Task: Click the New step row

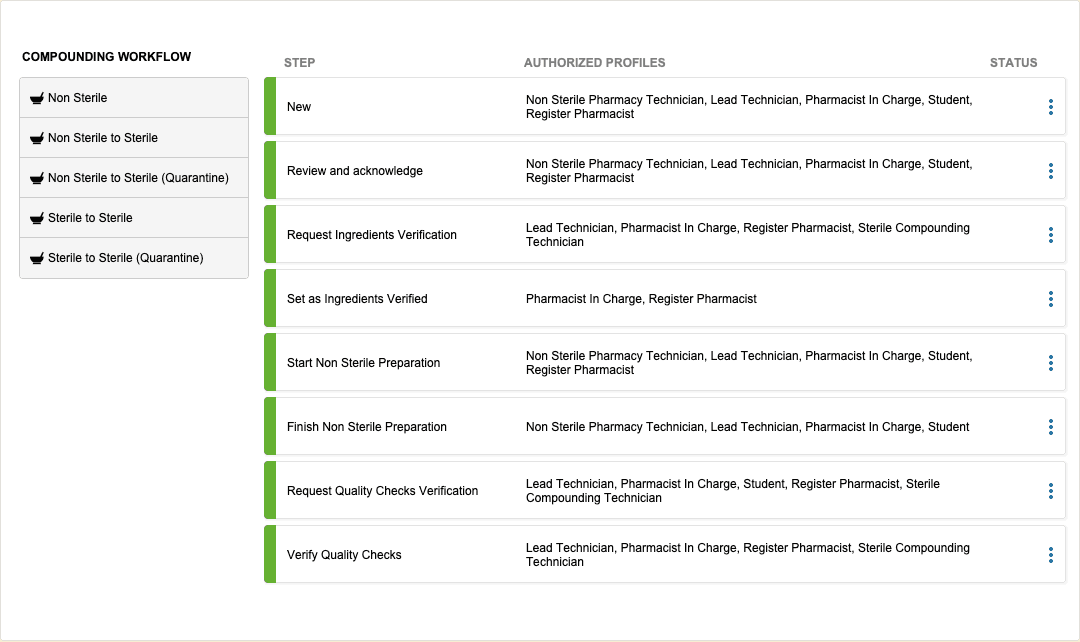Action: pyautogui.click(x=299, y=107)
